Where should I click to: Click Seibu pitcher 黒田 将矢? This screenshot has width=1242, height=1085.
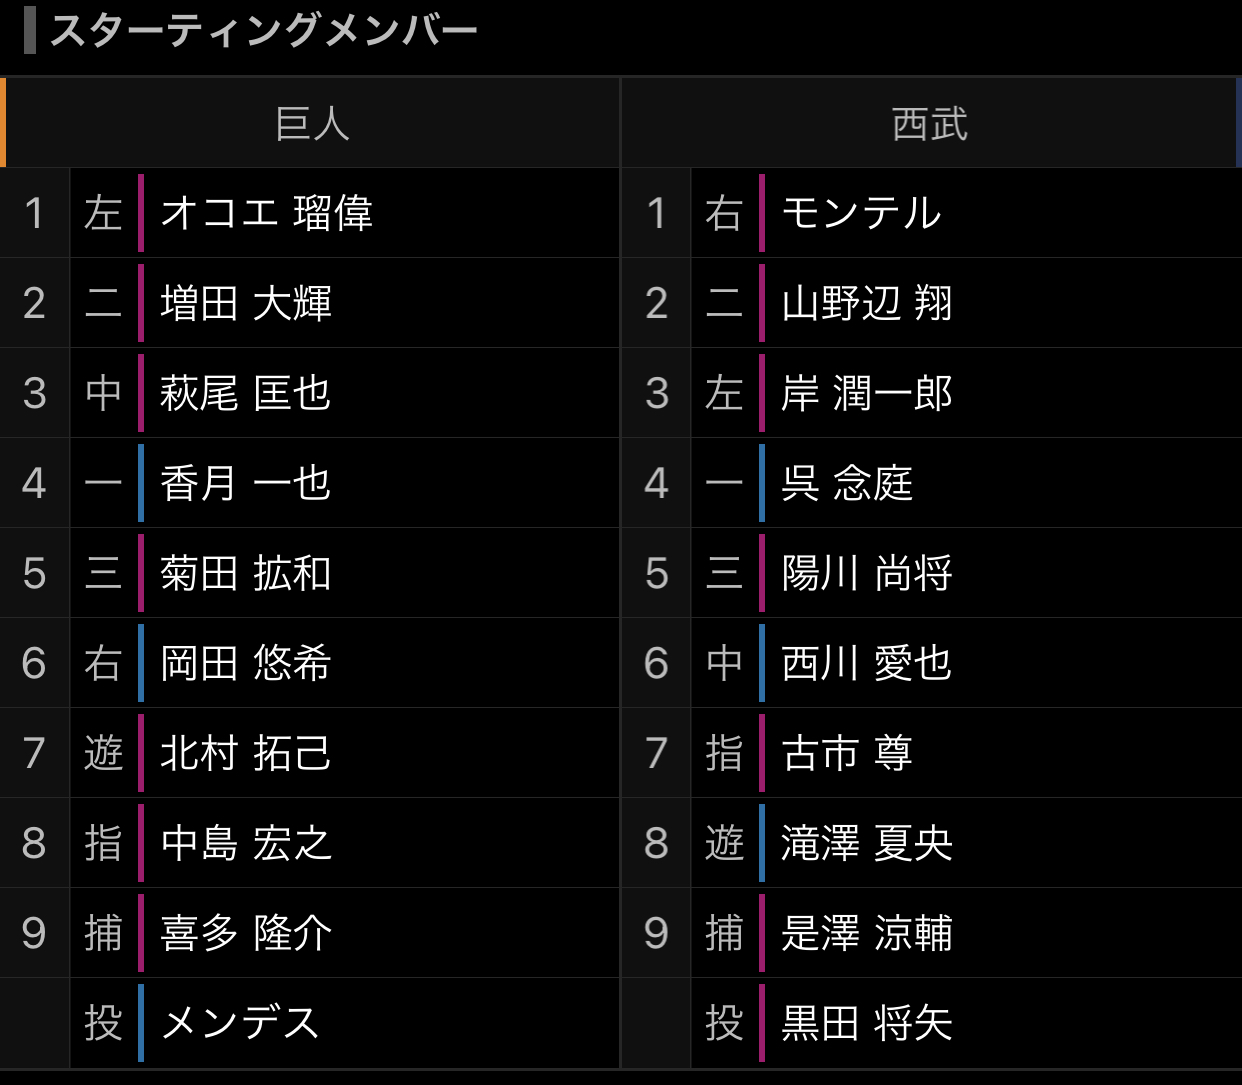(x=866, y=1023)
